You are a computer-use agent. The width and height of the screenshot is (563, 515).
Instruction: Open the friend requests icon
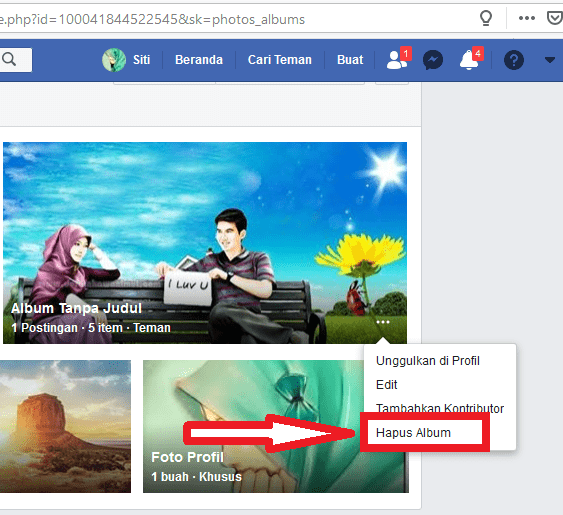click(x=398, y=59)
